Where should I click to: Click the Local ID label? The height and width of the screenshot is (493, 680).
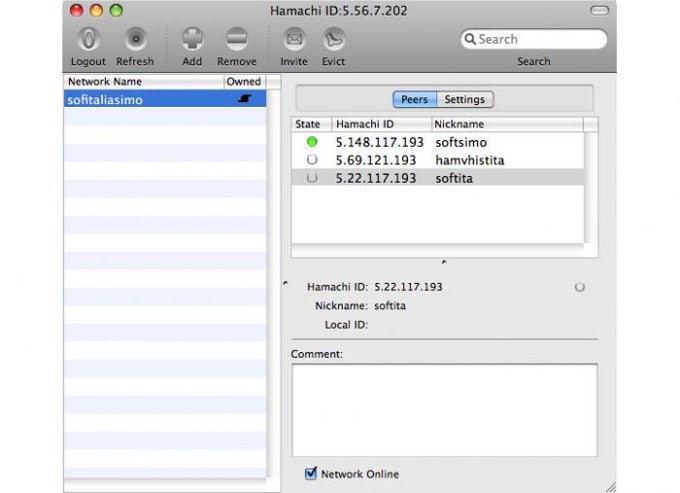[346, 325]
